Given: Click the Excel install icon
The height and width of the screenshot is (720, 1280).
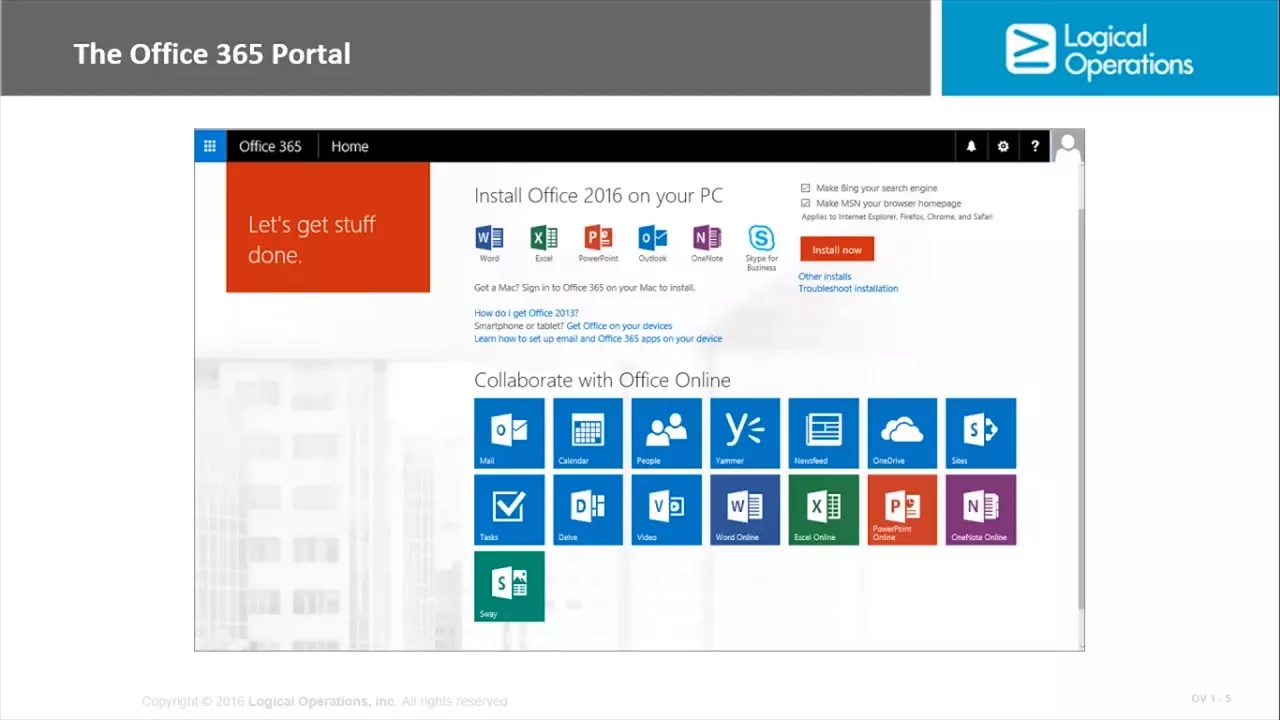Looking at the screenshot, I should 544,238.
